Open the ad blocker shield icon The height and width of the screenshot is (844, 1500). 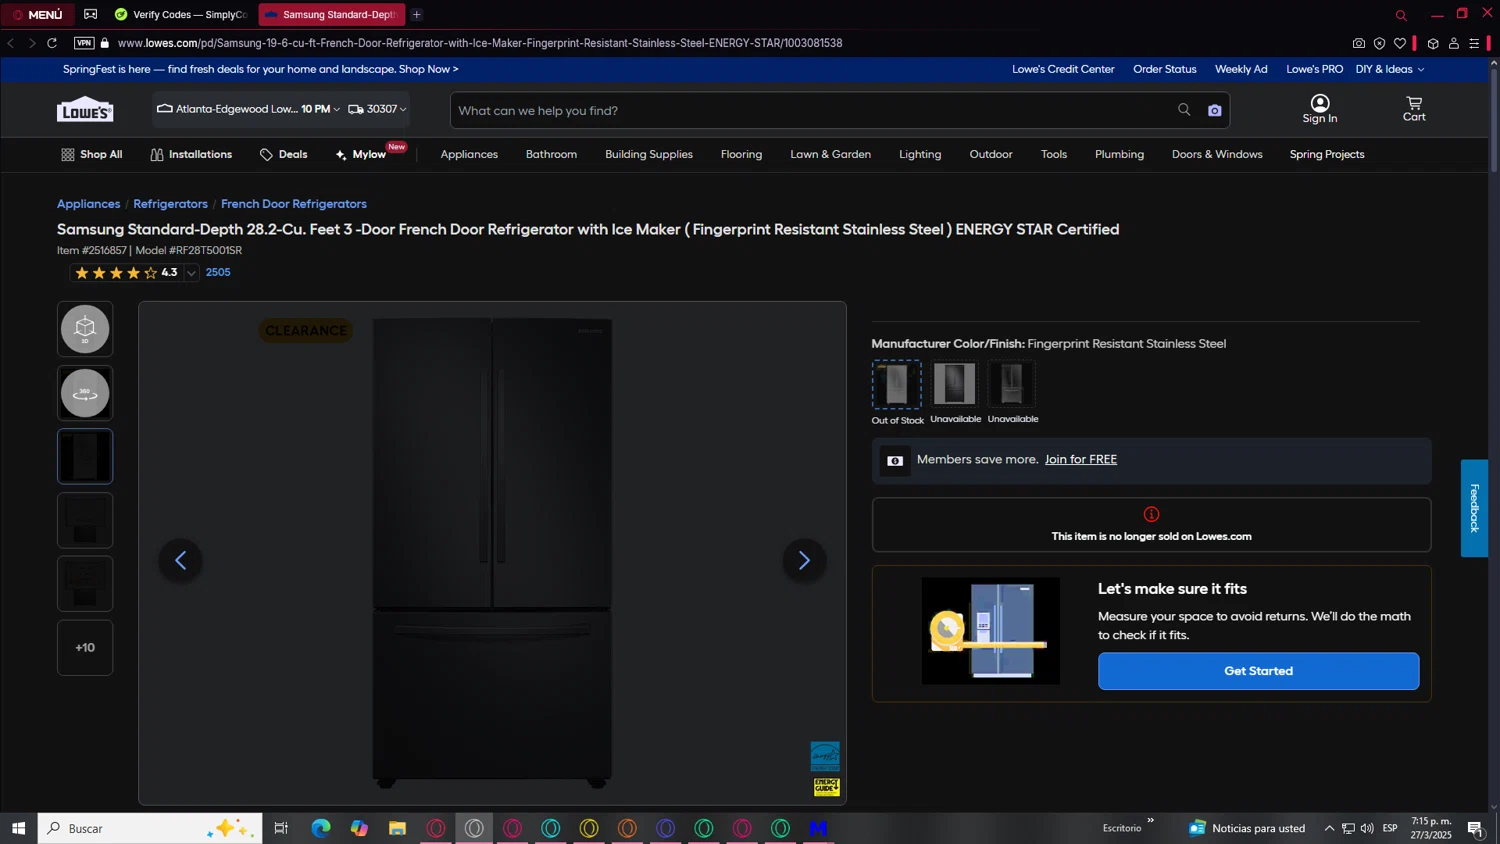(1379, 43)
